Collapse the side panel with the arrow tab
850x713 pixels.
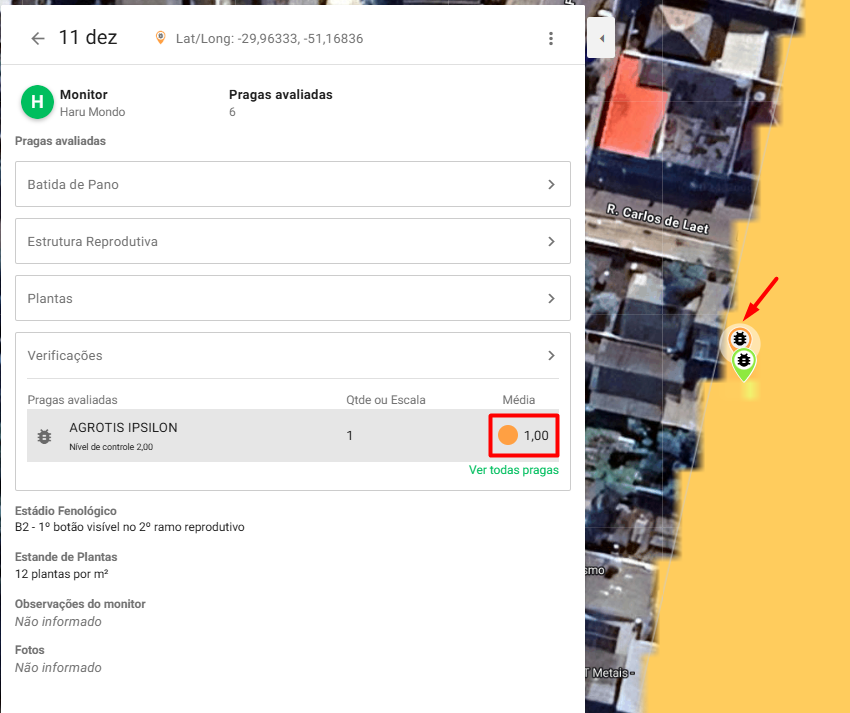click(x=601, y=39)
